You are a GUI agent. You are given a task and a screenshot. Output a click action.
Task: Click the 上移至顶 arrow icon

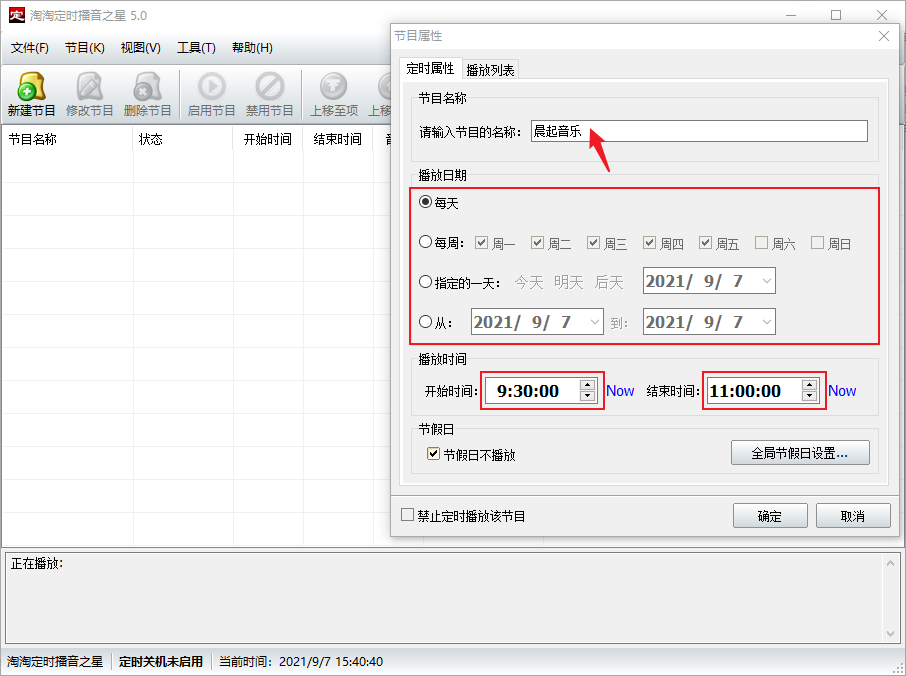click(x=333, y=87)
